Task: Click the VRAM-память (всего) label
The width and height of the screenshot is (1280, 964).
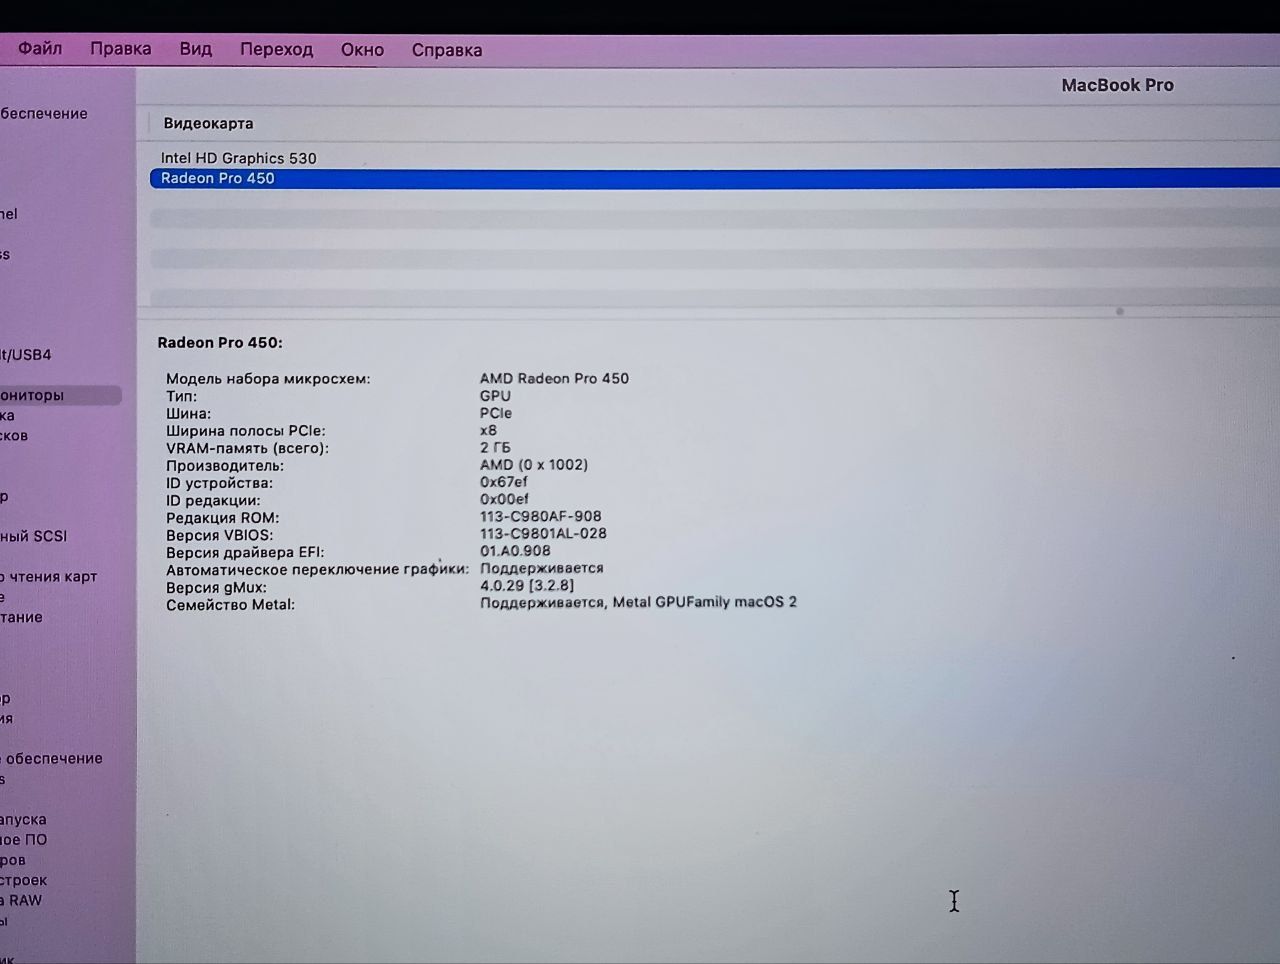Action: [x=247, y=448]
